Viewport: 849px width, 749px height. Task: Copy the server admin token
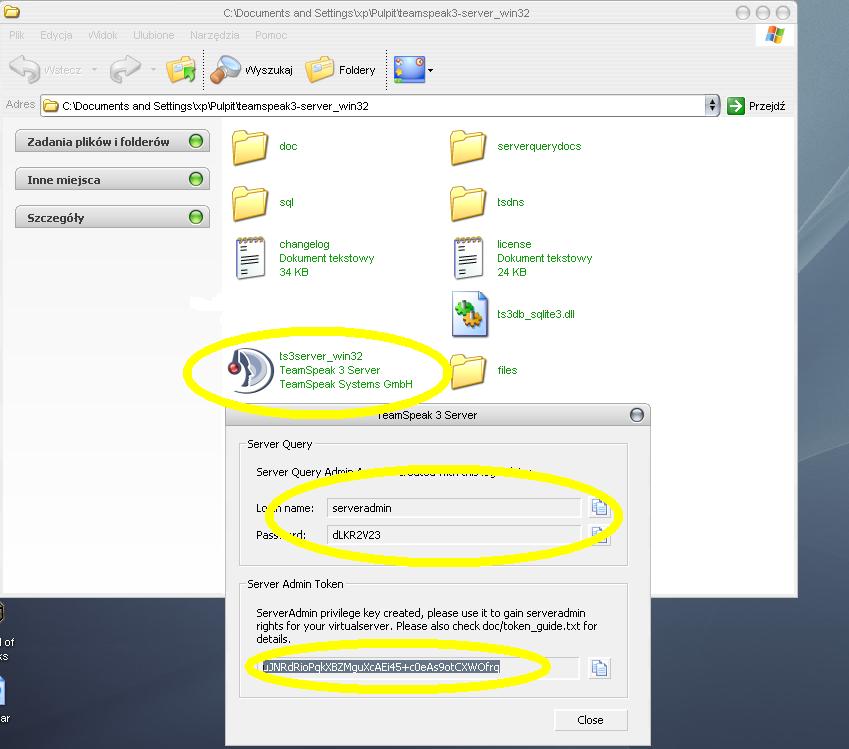tap(599, 668)
